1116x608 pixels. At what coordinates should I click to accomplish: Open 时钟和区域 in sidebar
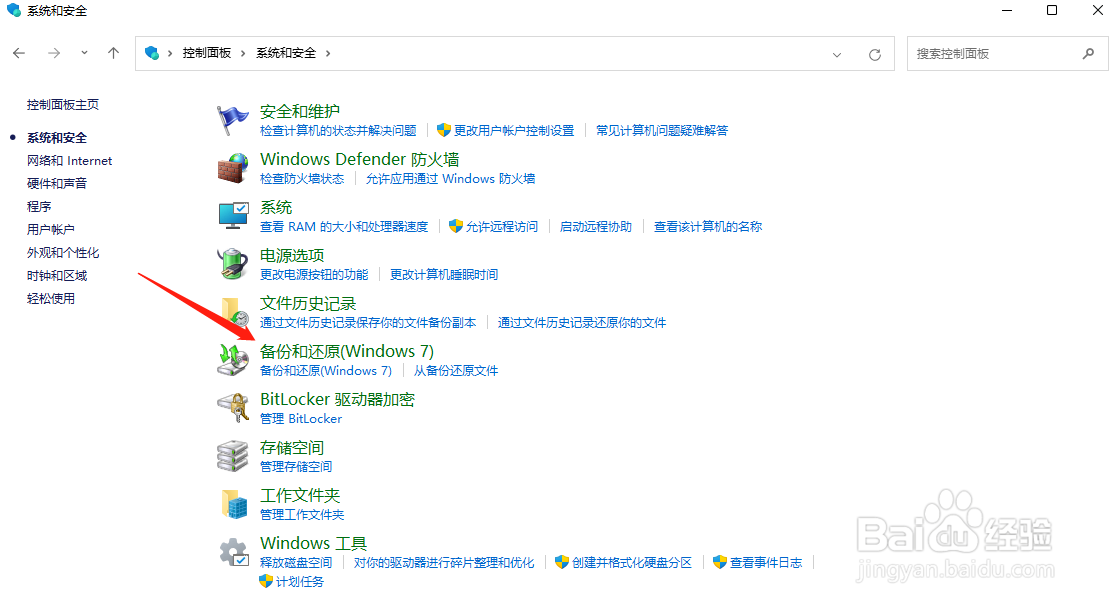(57, 276)
